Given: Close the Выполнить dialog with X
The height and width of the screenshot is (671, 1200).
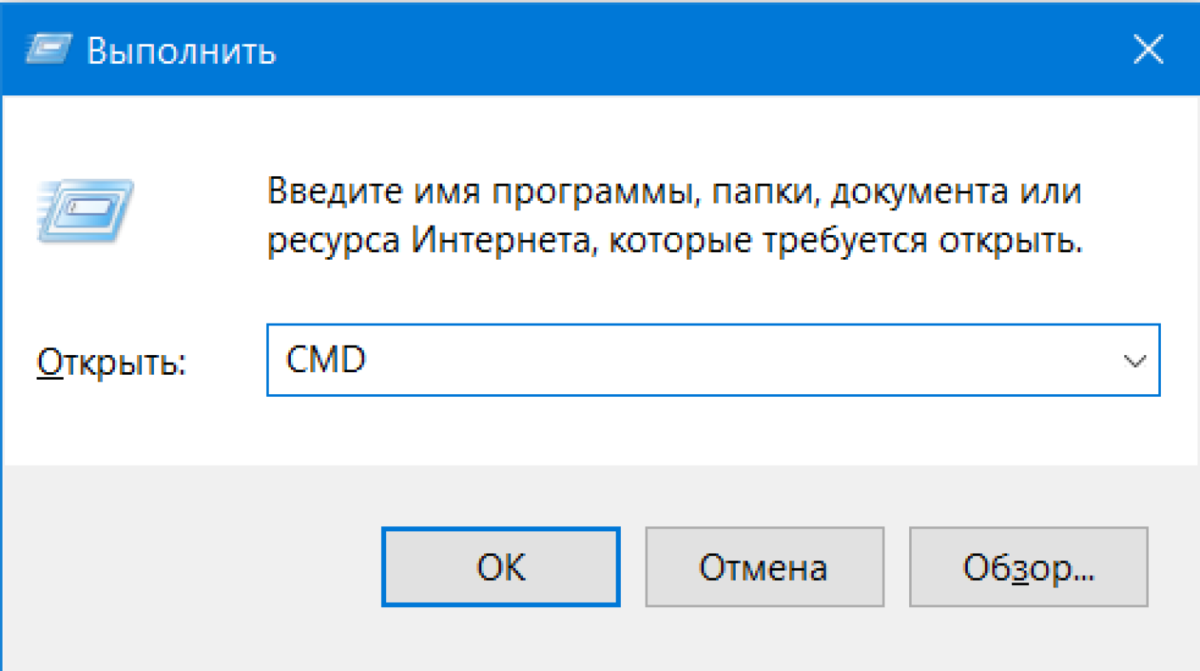Looking at the screenshot, I should [x=1147, y=49].
